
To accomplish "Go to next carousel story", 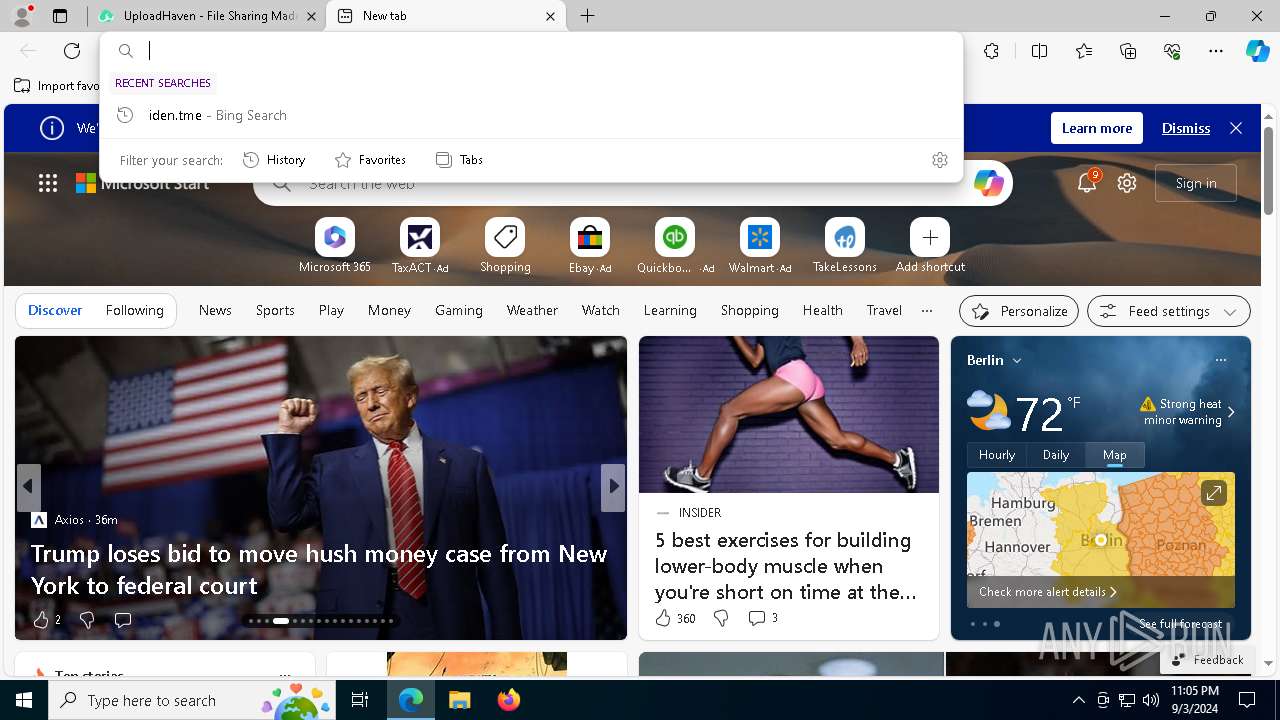I will pyautogui.click(x=614, y=487).
